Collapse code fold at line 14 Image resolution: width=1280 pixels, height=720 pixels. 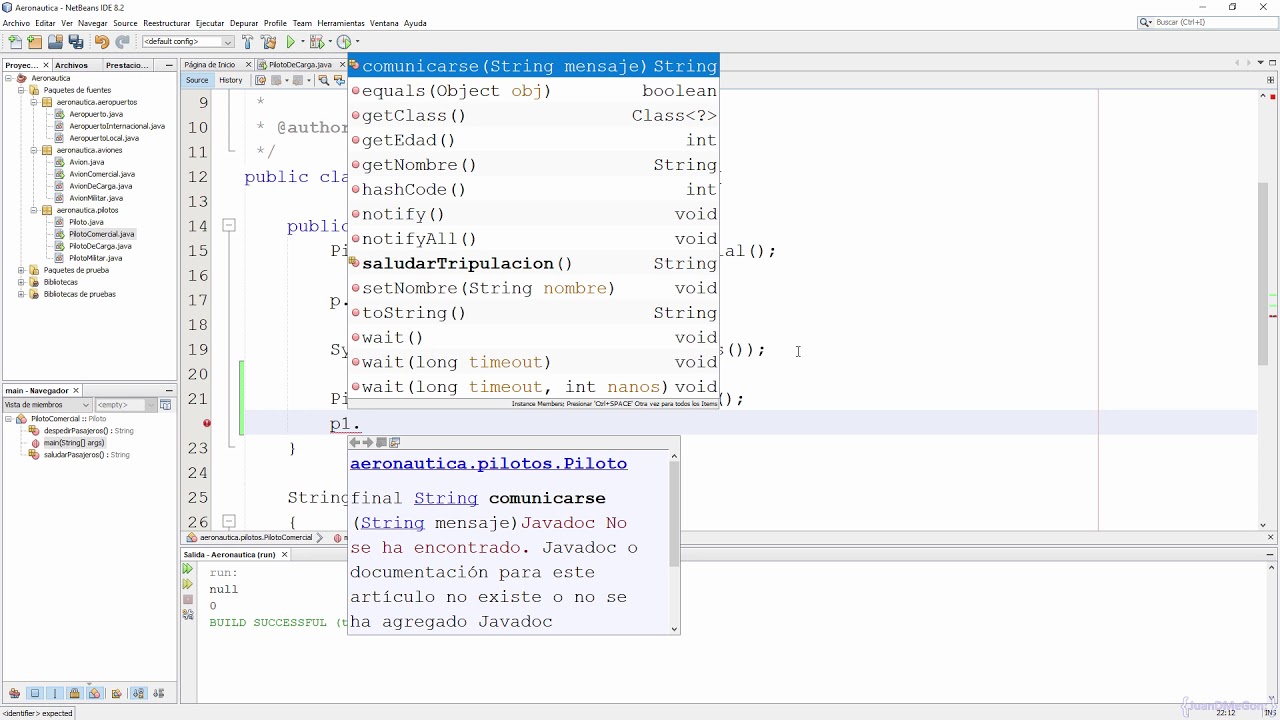[228, 226]
